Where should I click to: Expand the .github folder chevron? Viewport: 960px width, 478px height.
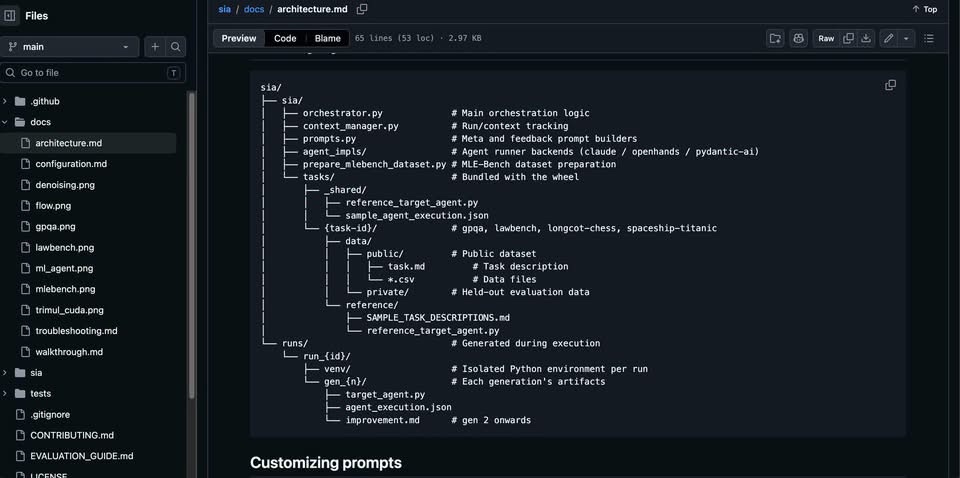[5, 102]
